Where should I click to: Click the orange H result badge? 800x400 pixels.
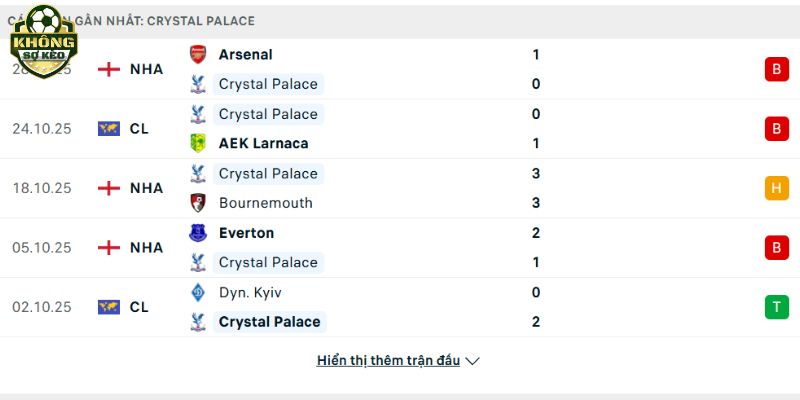tap(776, 188)
